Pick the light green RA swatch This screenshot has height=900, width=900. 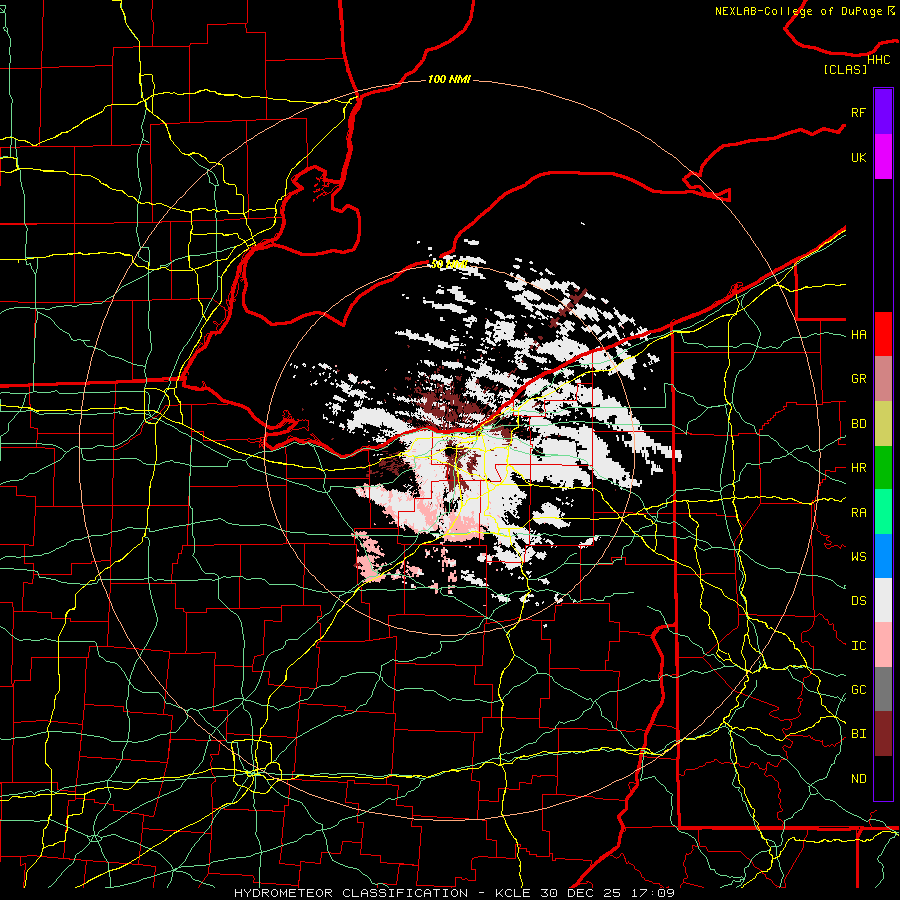click(x=883, y=512)
